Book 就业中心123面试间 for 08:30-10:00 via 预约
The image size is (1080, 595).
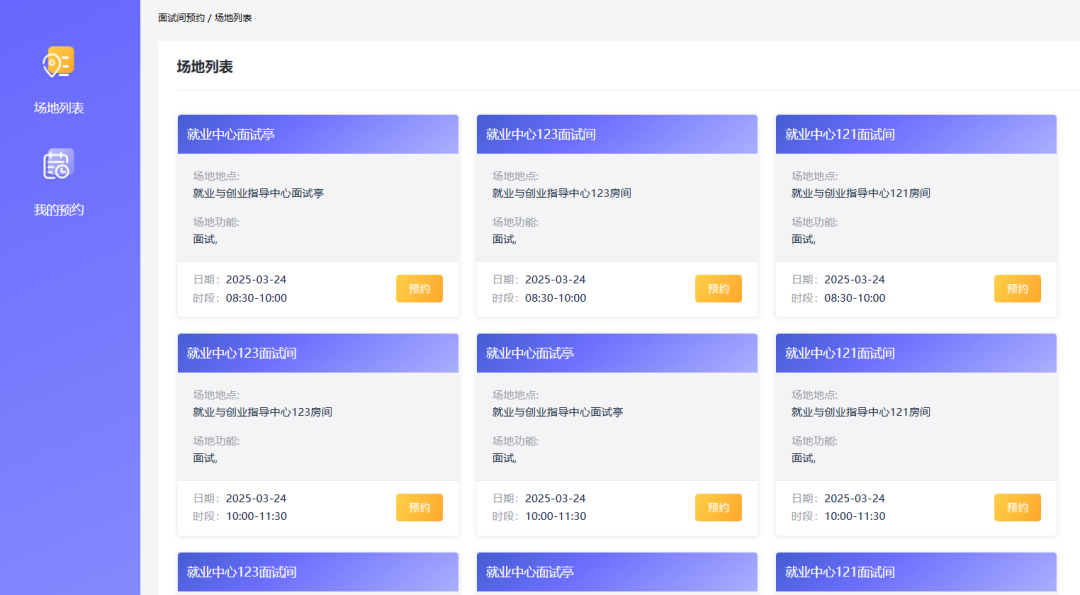coord(718,289)
